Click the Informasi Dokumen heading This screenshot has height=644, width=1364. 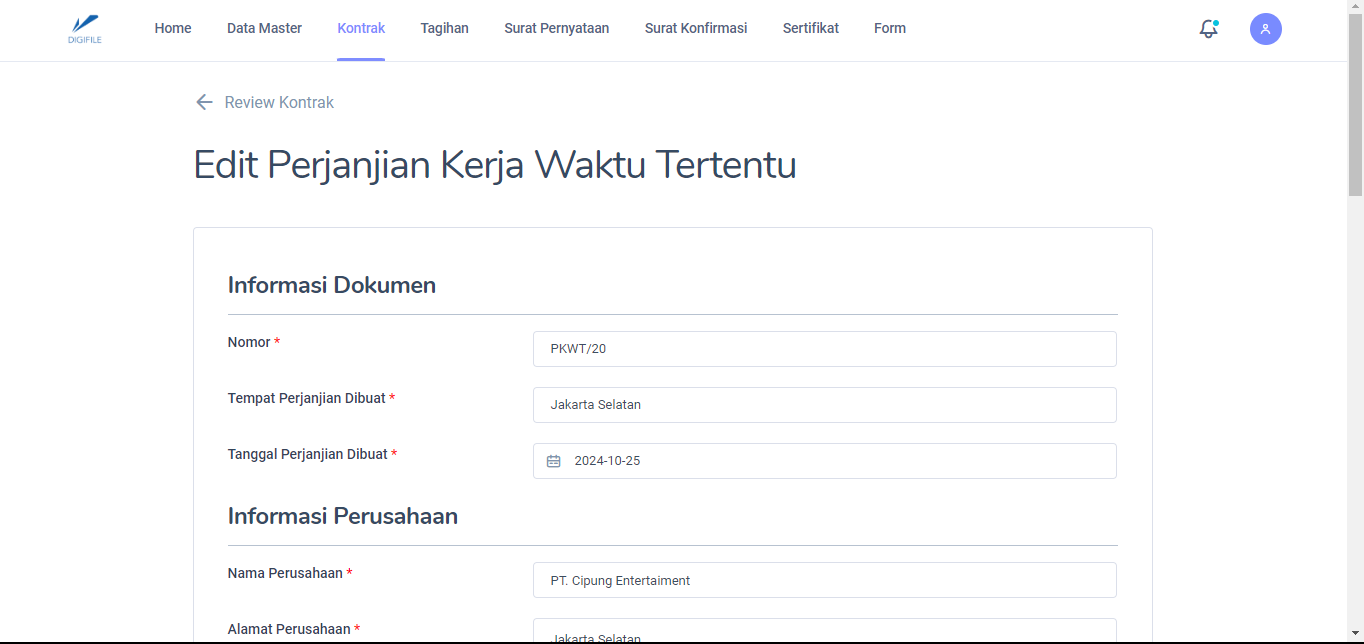pos(332,285)
